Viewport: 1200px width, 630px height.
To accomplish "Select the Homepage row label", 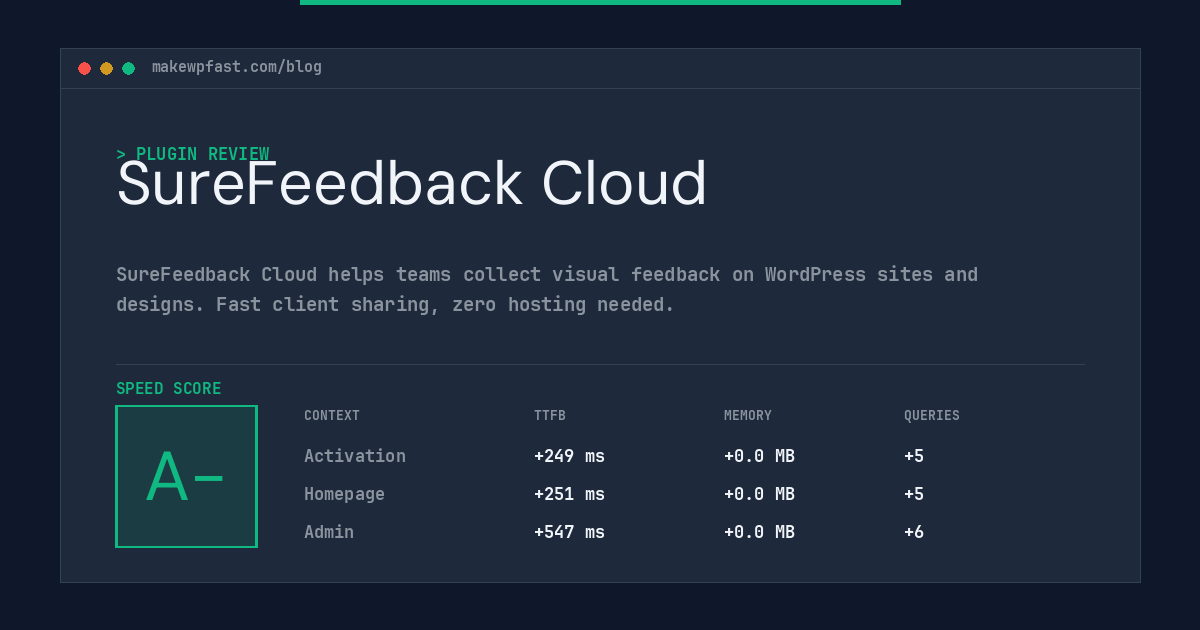I will coord(344,494).
